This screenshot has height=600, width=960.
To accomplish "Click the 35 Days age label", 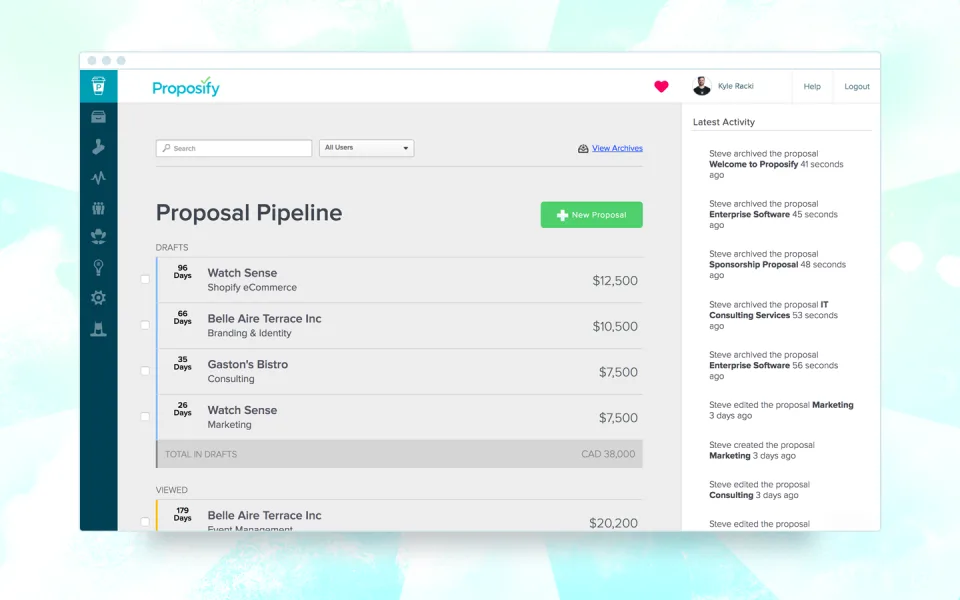I will (182, 363).
